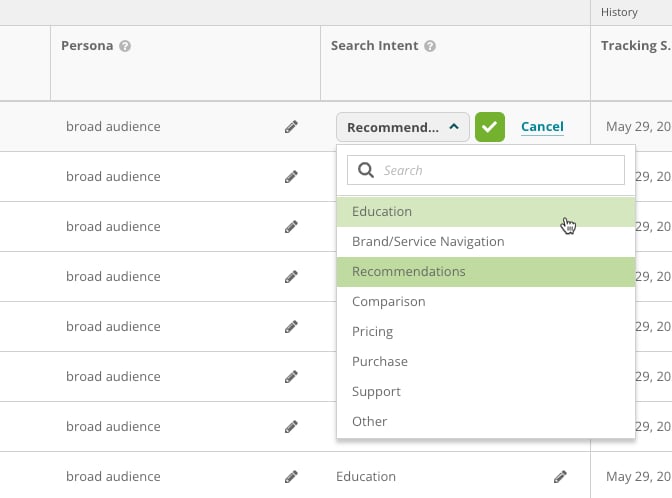Screen dimensions: 672x498
Task: Confirm selection with the green checkmark button
Action: click(x=490, y=127)
